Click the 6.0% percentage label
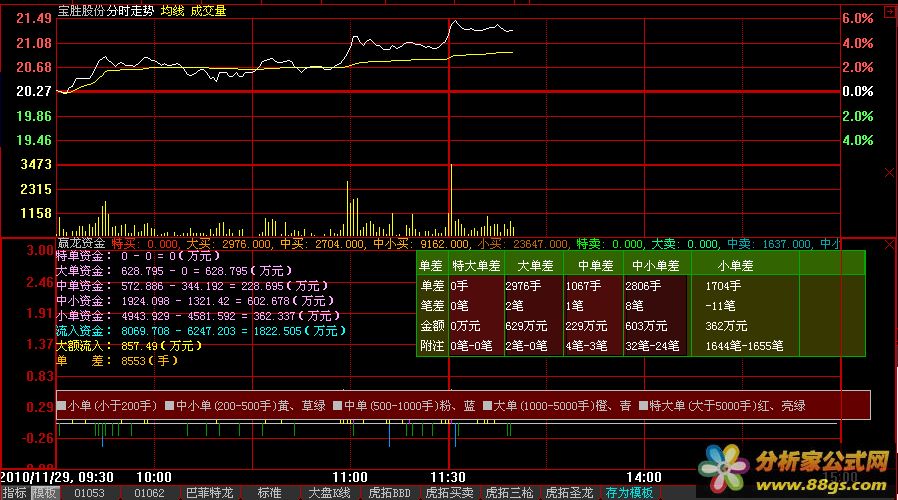Image resolution: width=898 pixels, height=500 pixels. click(x=857, y=18)
